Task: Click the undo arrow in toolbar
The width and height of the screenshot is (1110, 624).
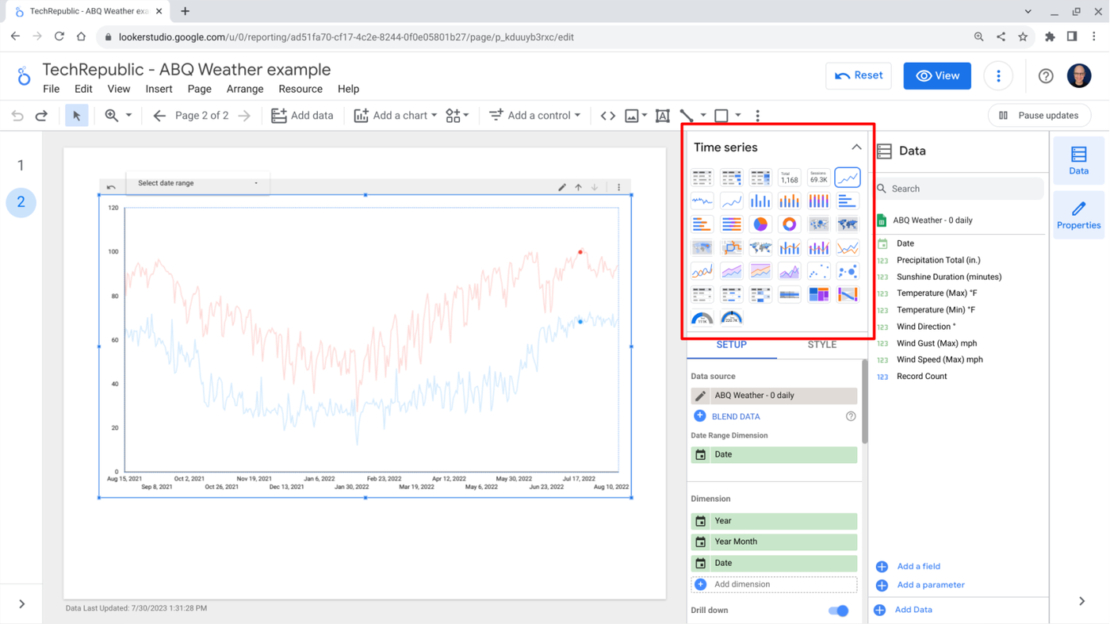Action: [x=17, y=116]
